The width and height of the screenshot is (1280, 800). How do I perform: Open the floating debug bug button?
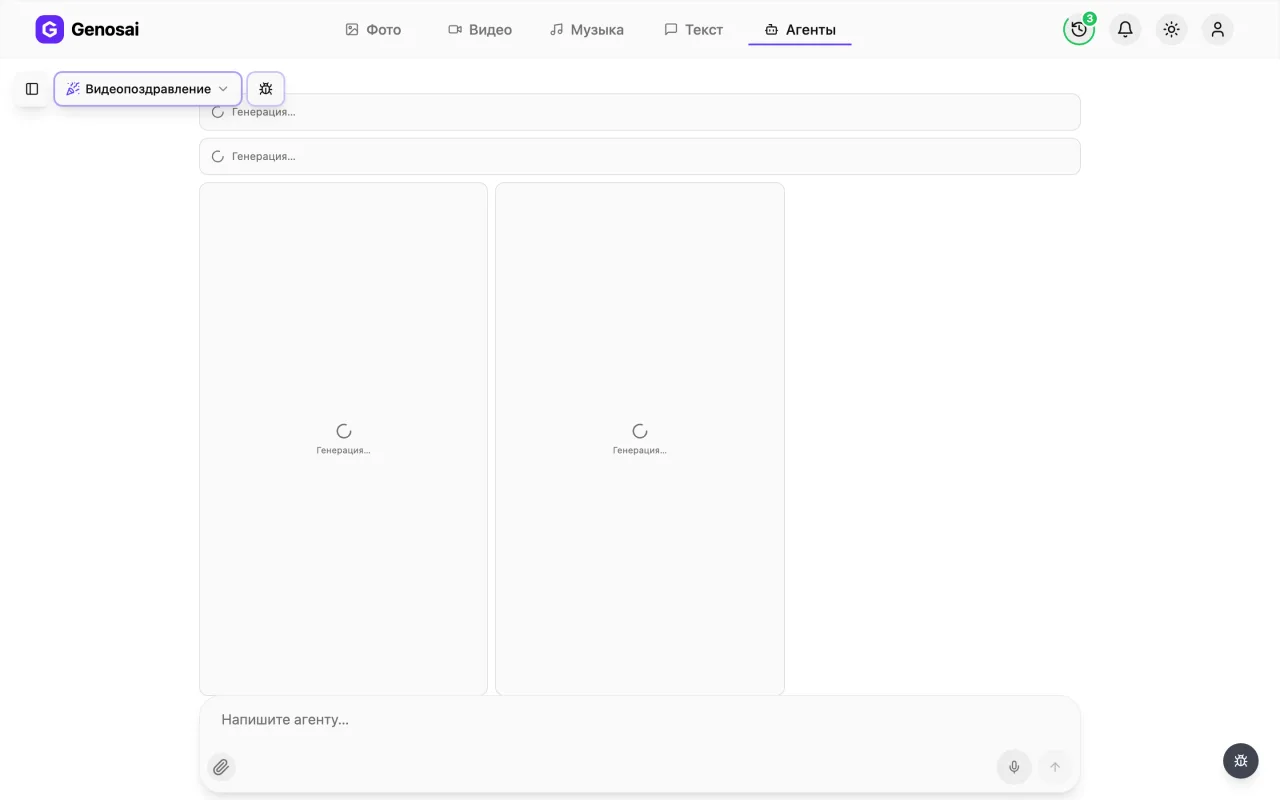pyautogui.click(x=1241, y=761)
